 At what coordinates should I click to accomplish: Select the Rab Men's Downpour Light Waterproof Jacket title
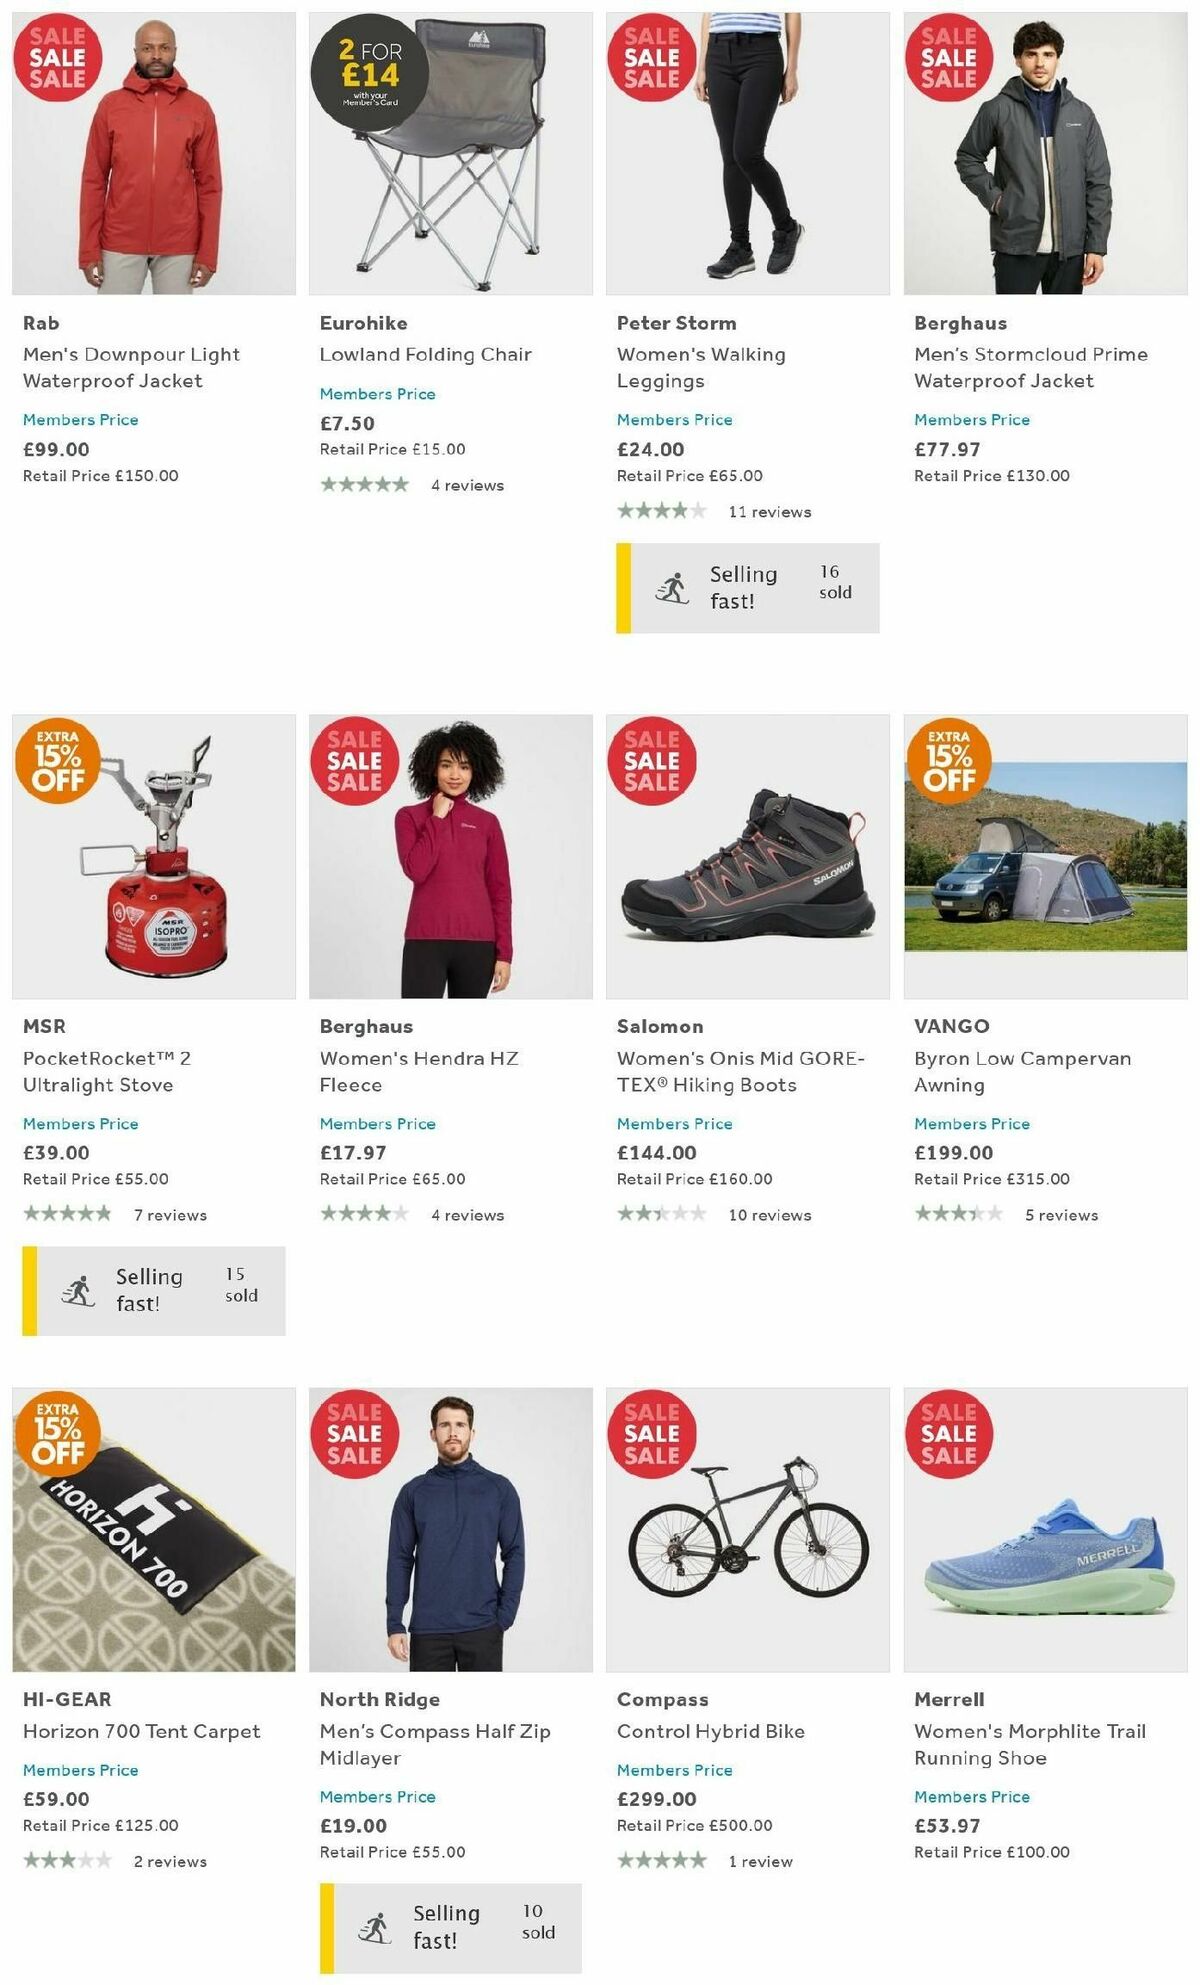pyautogui.click(x=131, y=368)
